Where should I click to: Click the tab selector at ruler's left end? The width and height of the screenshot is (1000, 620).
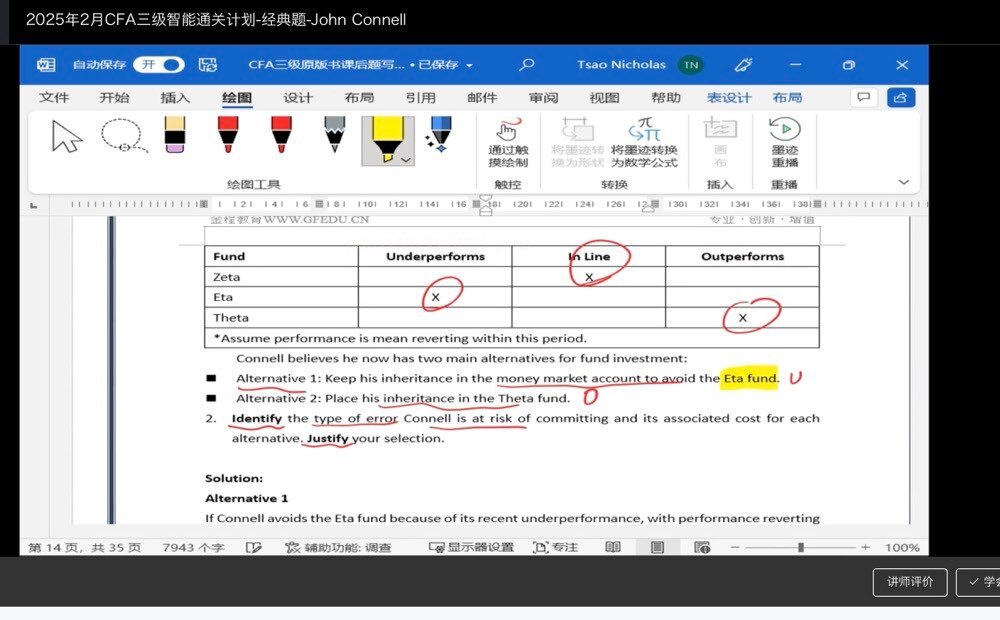coord(34,205)
